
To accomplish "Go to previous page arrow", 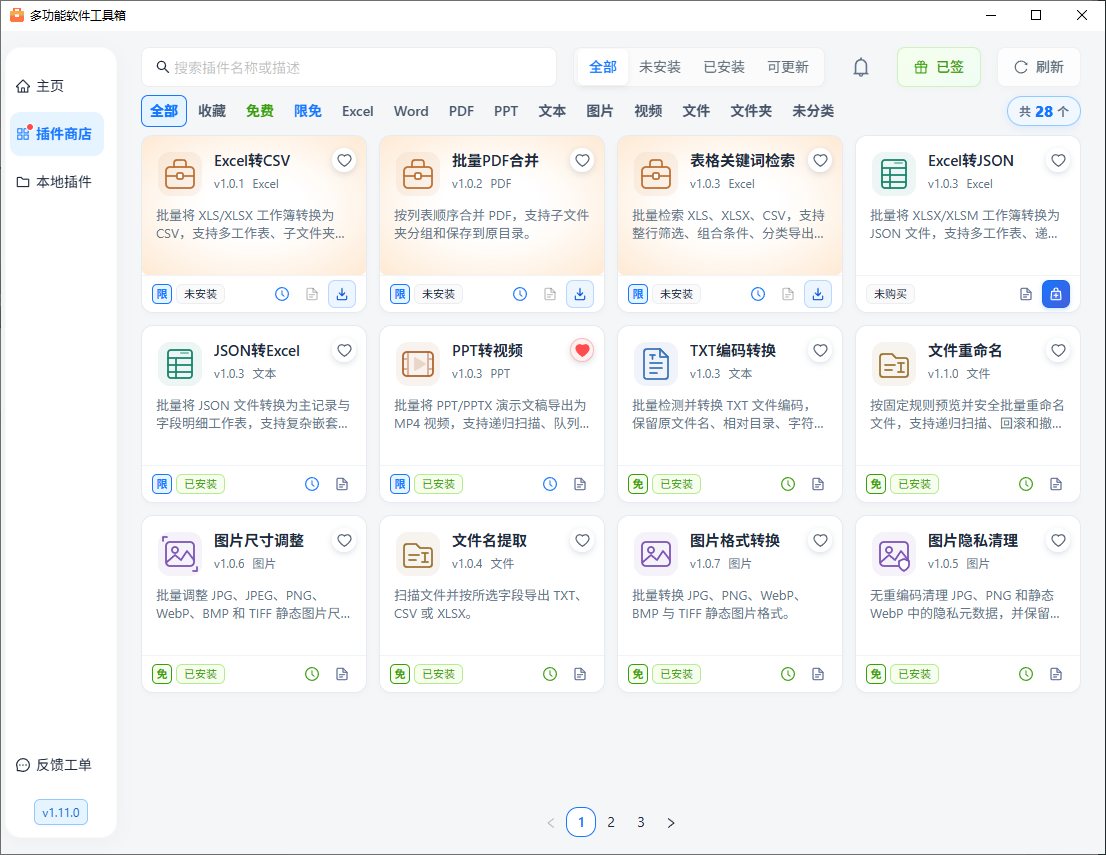I will pyautogui.click(x=551, y=823).
